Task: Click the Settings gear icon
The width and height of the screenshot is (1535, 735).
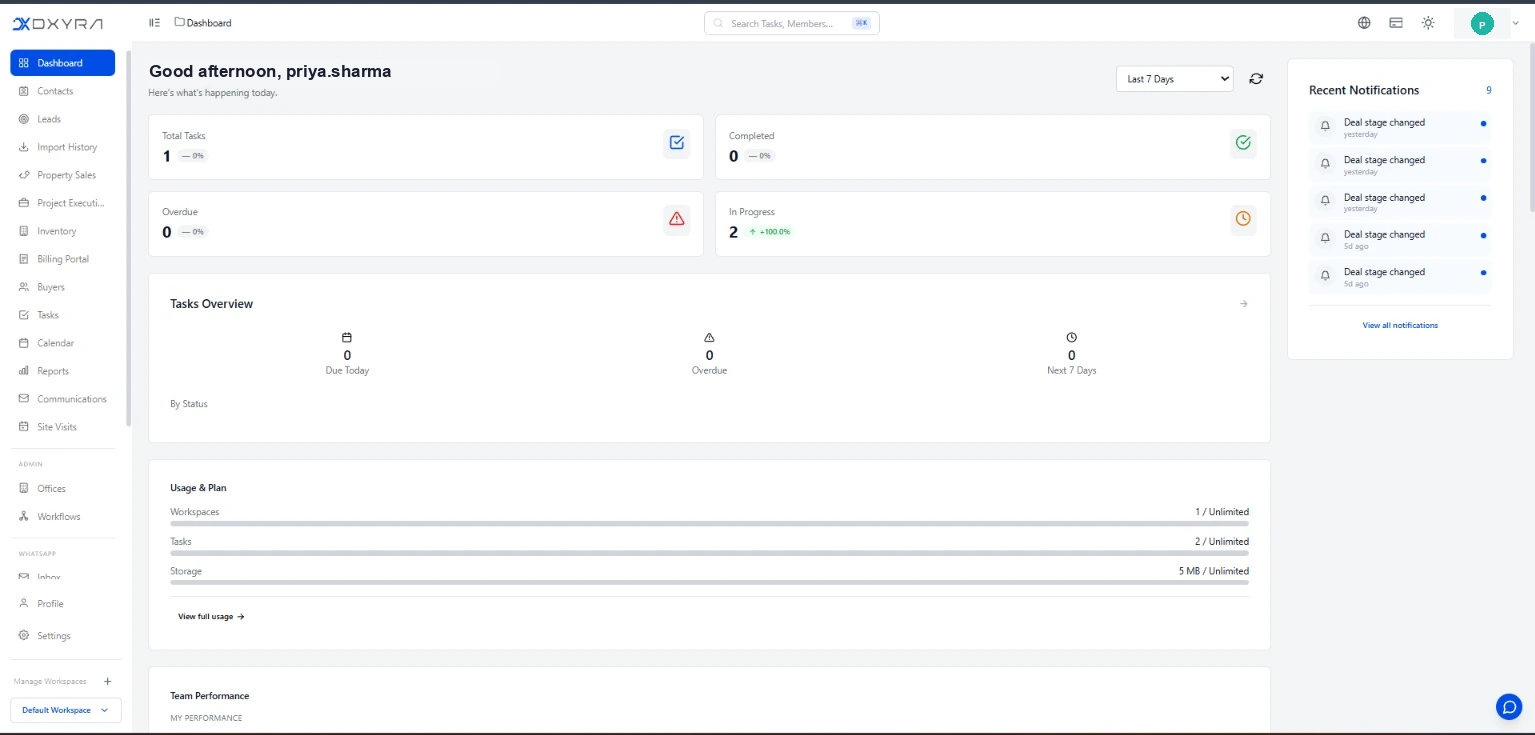Action: pyautogui.click(x=25, y=636)
